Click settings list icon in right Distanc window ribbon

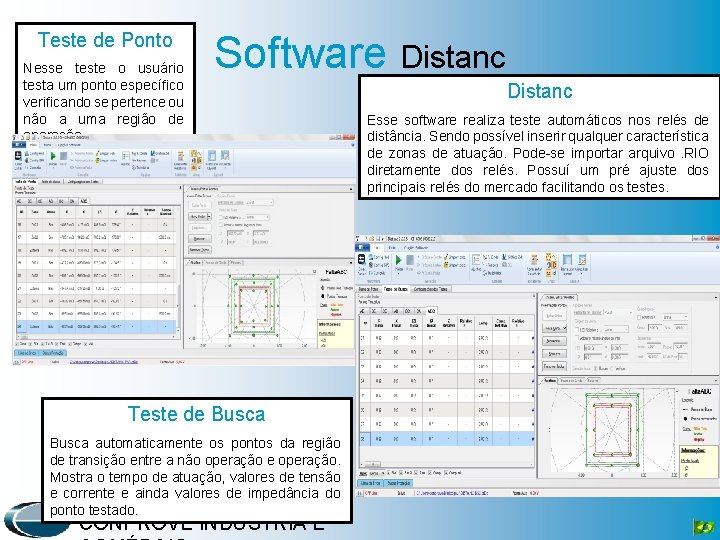click(476, 259)
